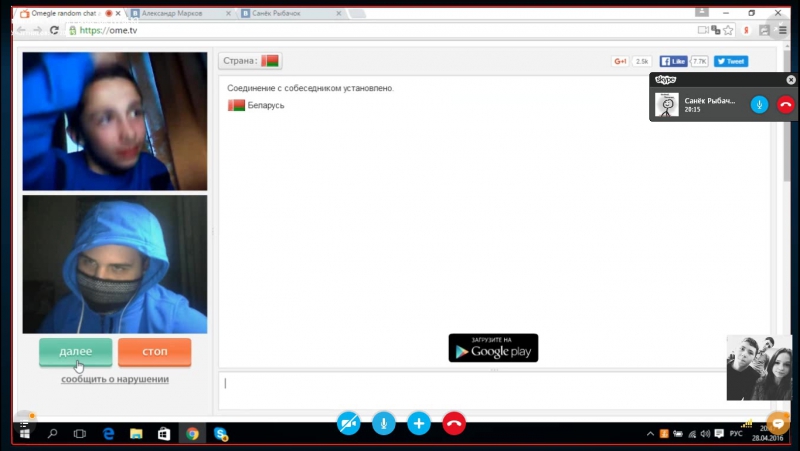Click the Facebook Like button
The height and width of the screenshot is (451, 800).
(x=673, y=61)
